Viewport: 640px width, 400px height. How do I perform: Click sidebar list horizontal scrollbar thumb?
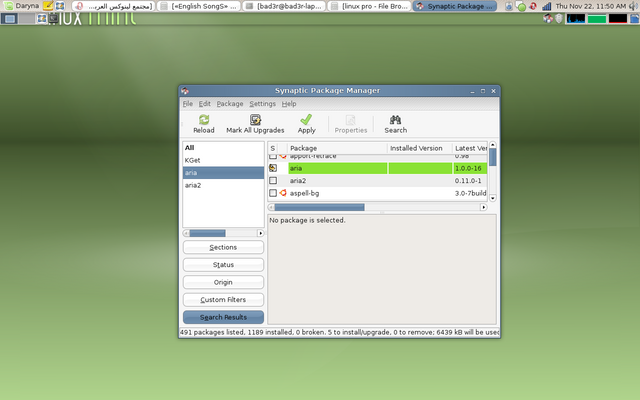[x=207, y=233]
